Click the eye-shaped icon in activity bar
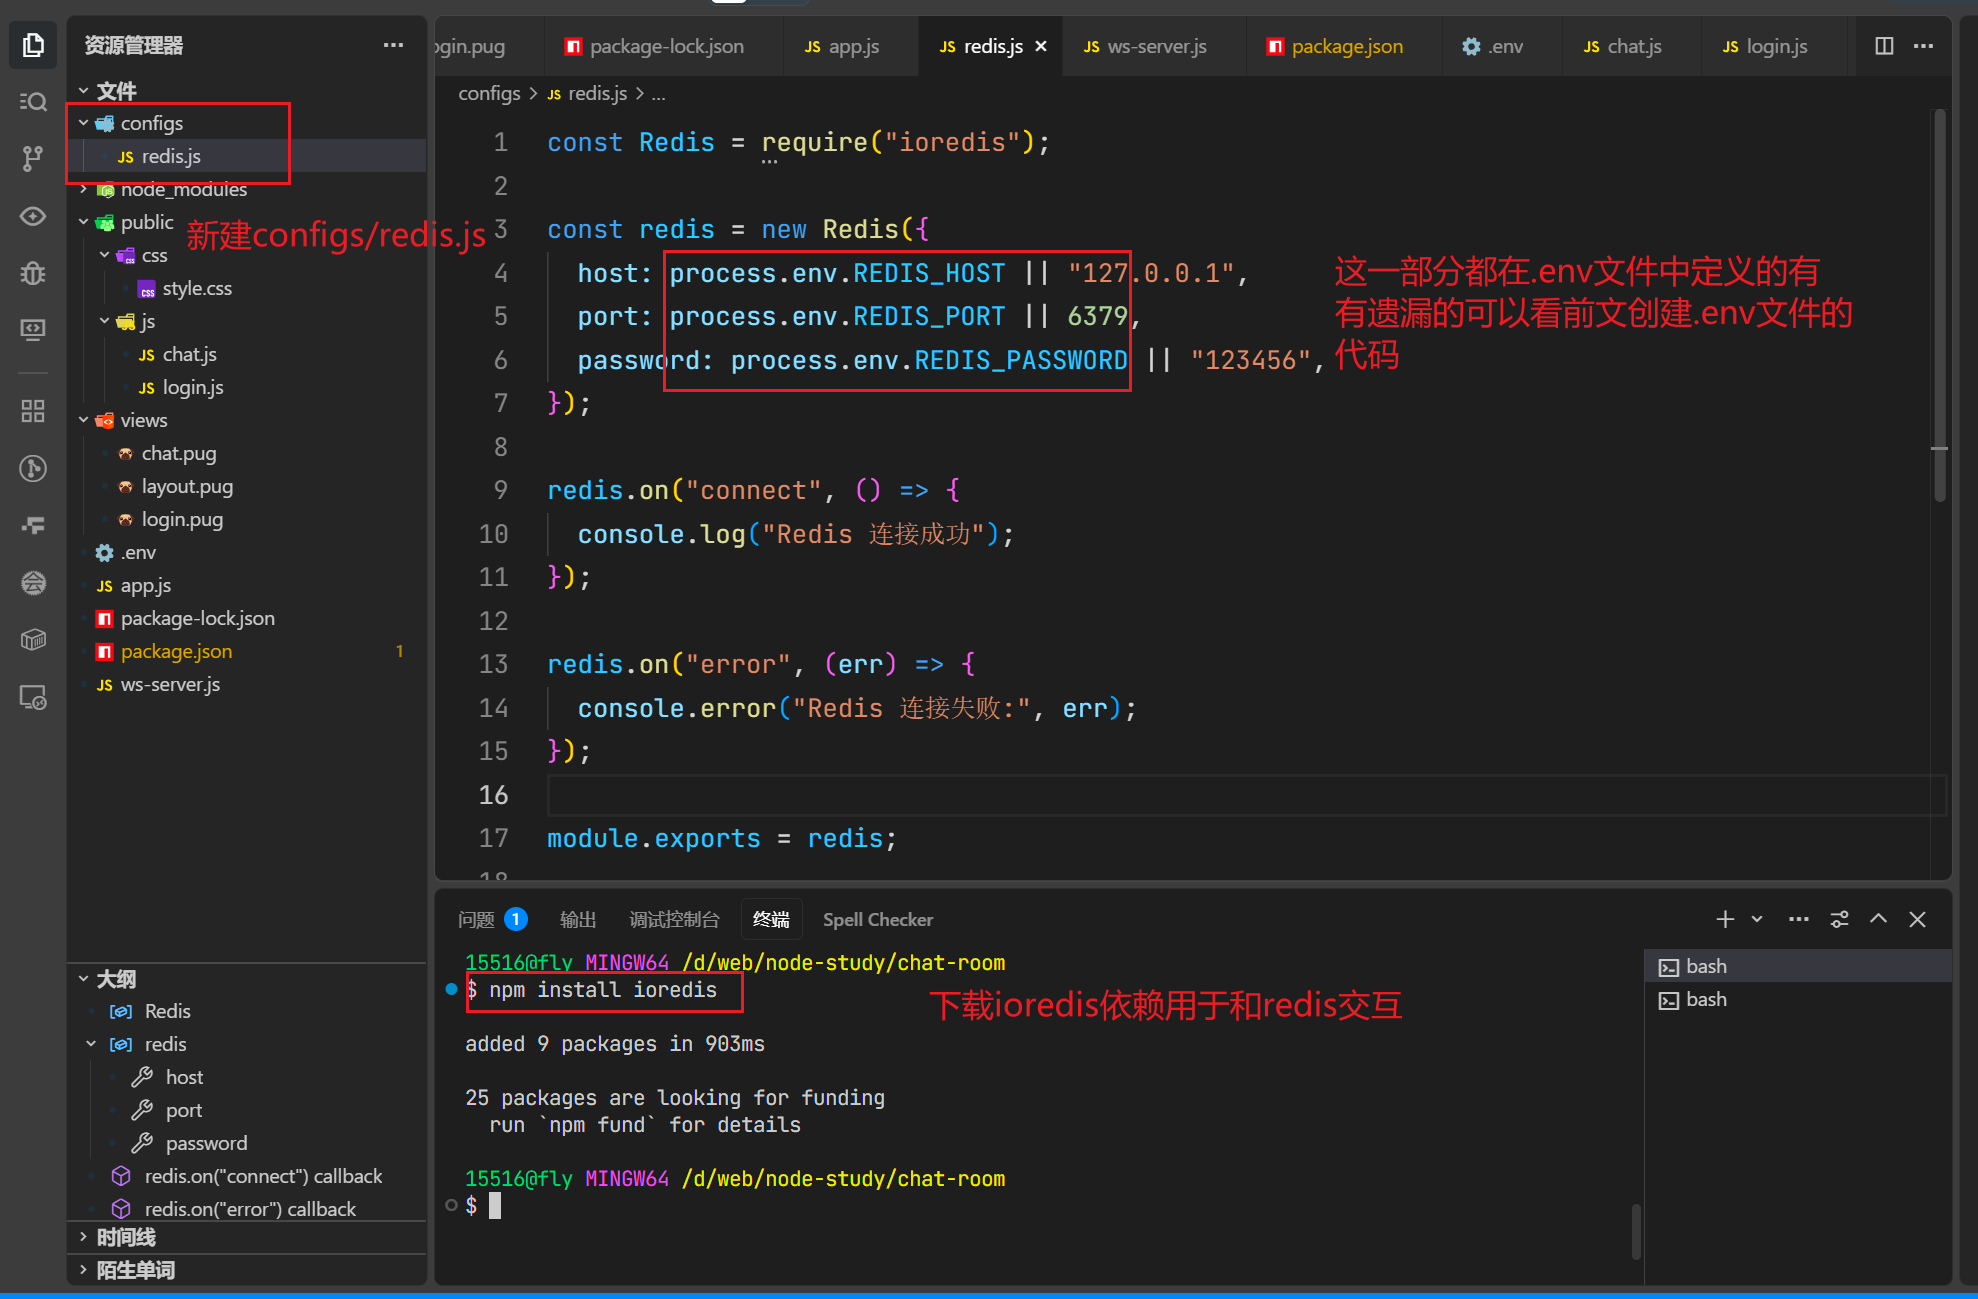This screenshot has width=1978, height=1299. tap(33, 216)
